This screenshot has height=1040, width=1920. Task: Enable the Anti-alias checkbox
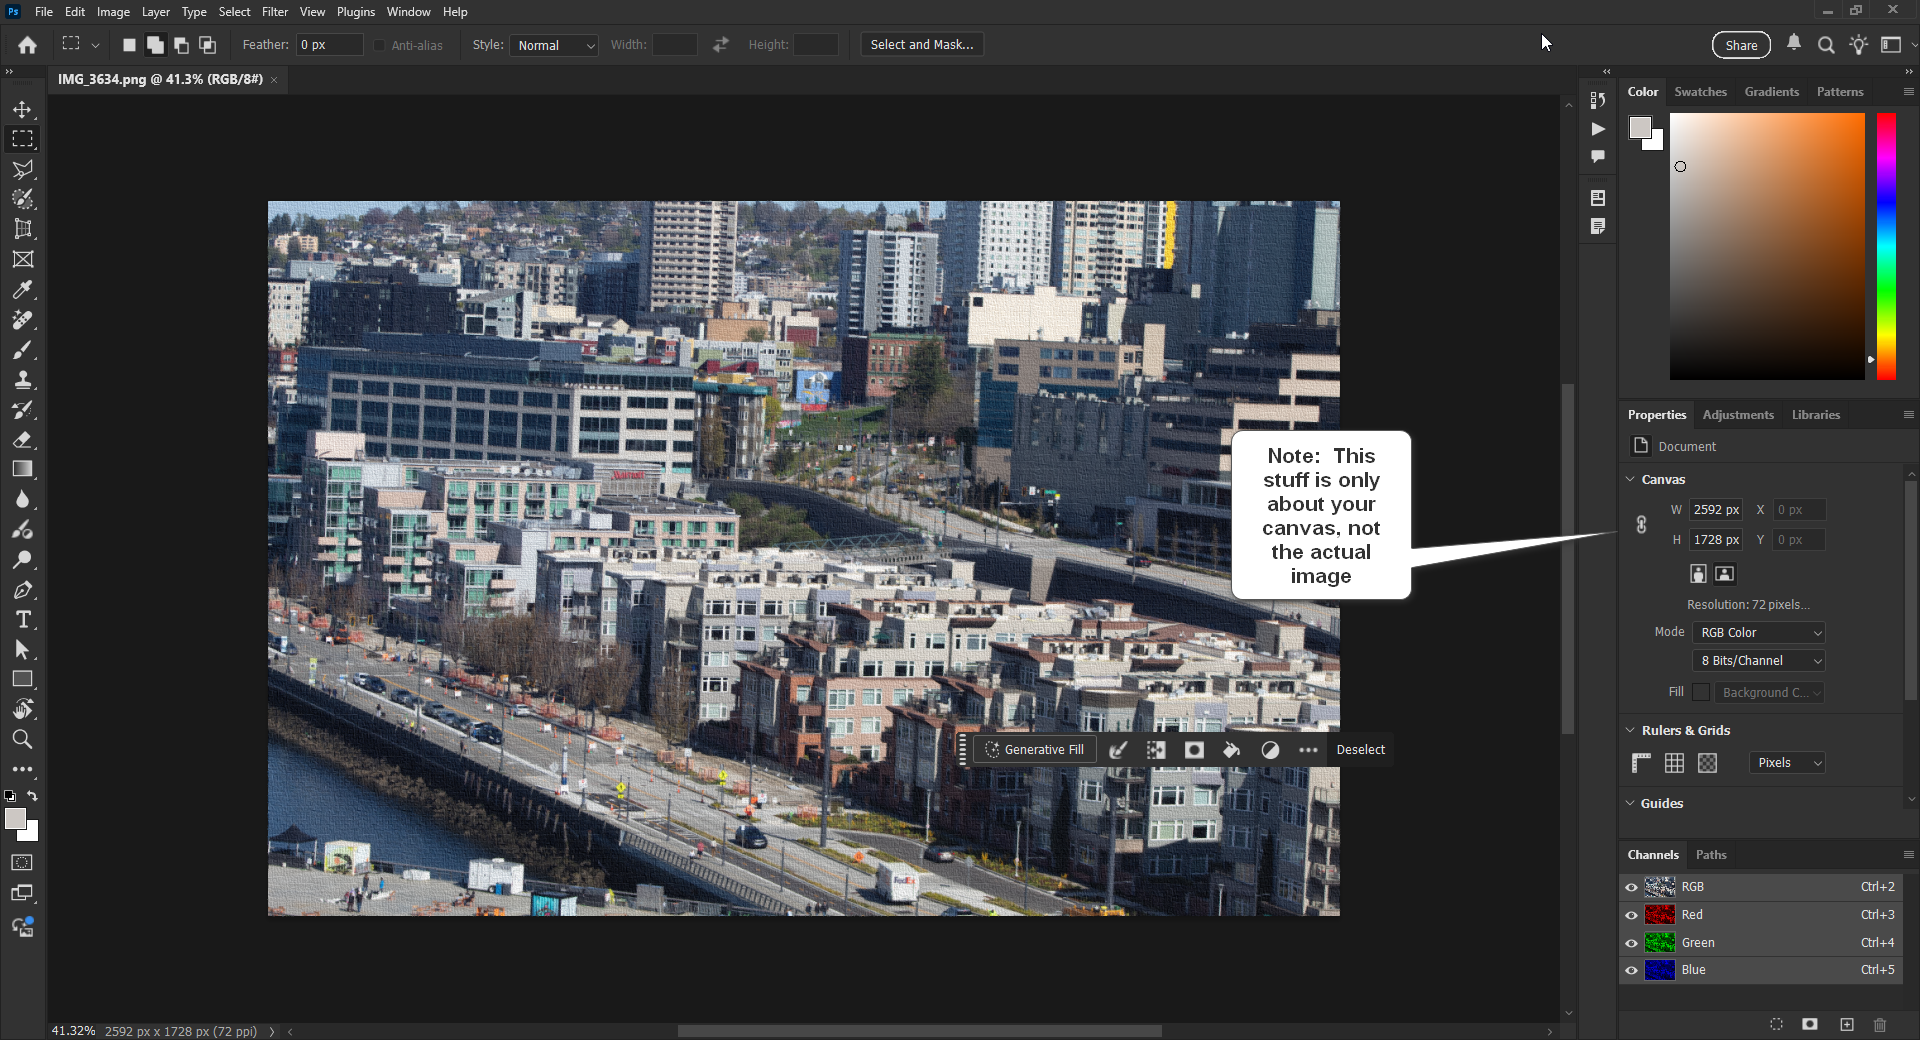pyautogui.click(x=380, y=45)
